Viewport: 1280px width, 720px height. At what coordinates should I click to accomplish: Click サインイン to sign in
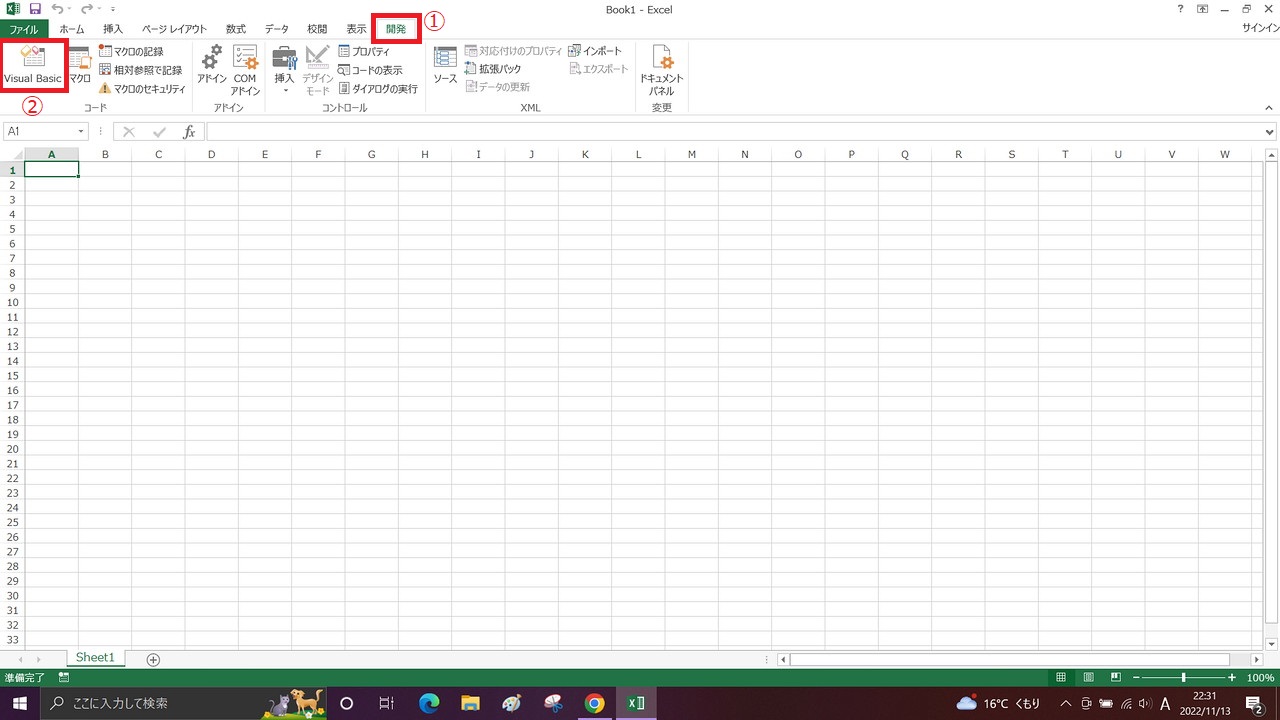(1260, 29)
